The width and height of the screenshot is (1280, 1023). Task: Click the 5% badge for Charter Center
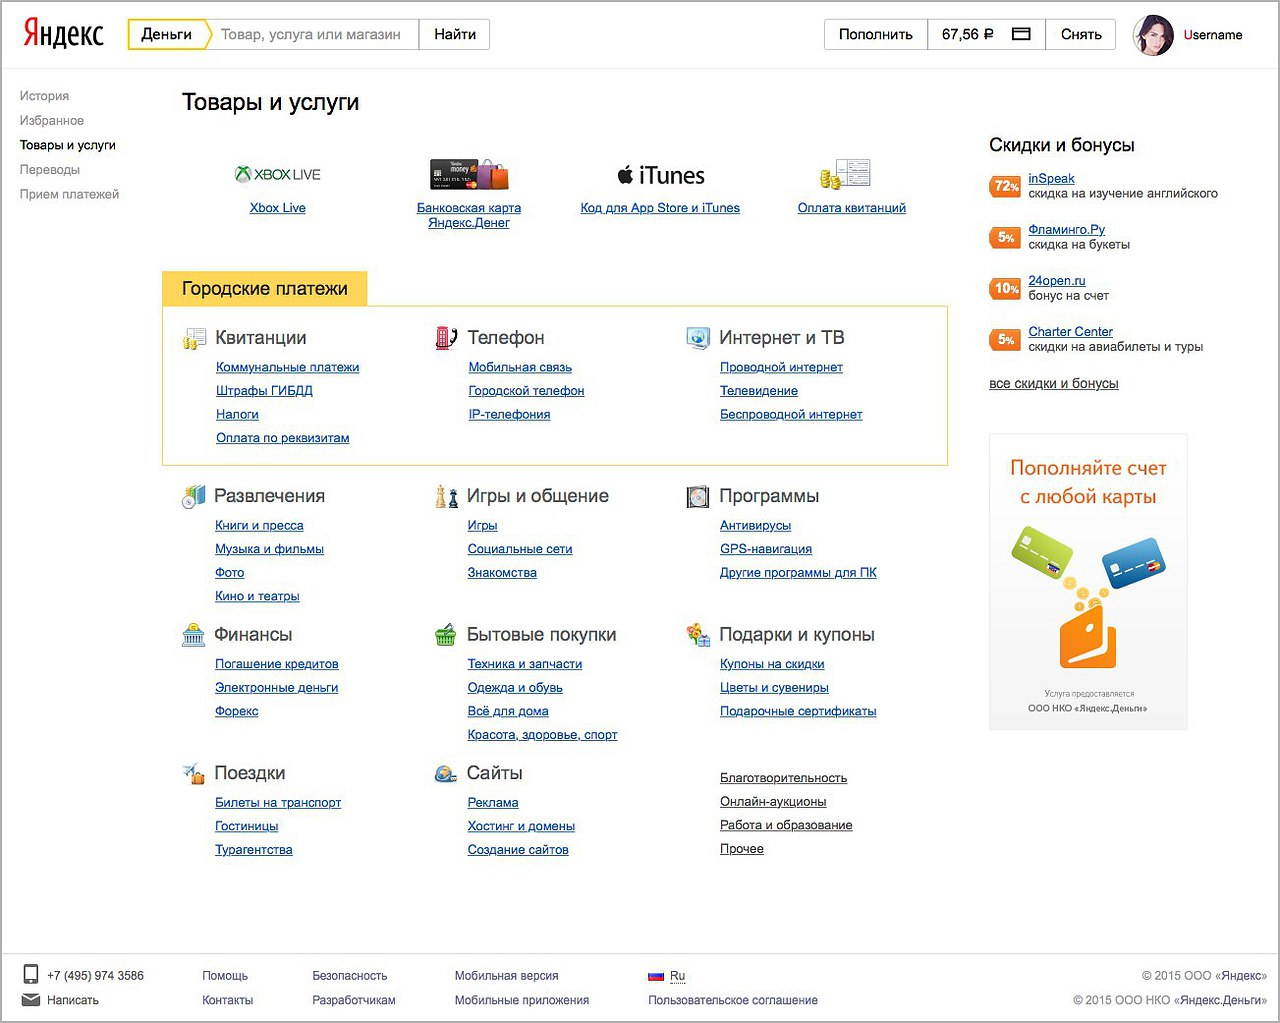(x=1005, y=339)
